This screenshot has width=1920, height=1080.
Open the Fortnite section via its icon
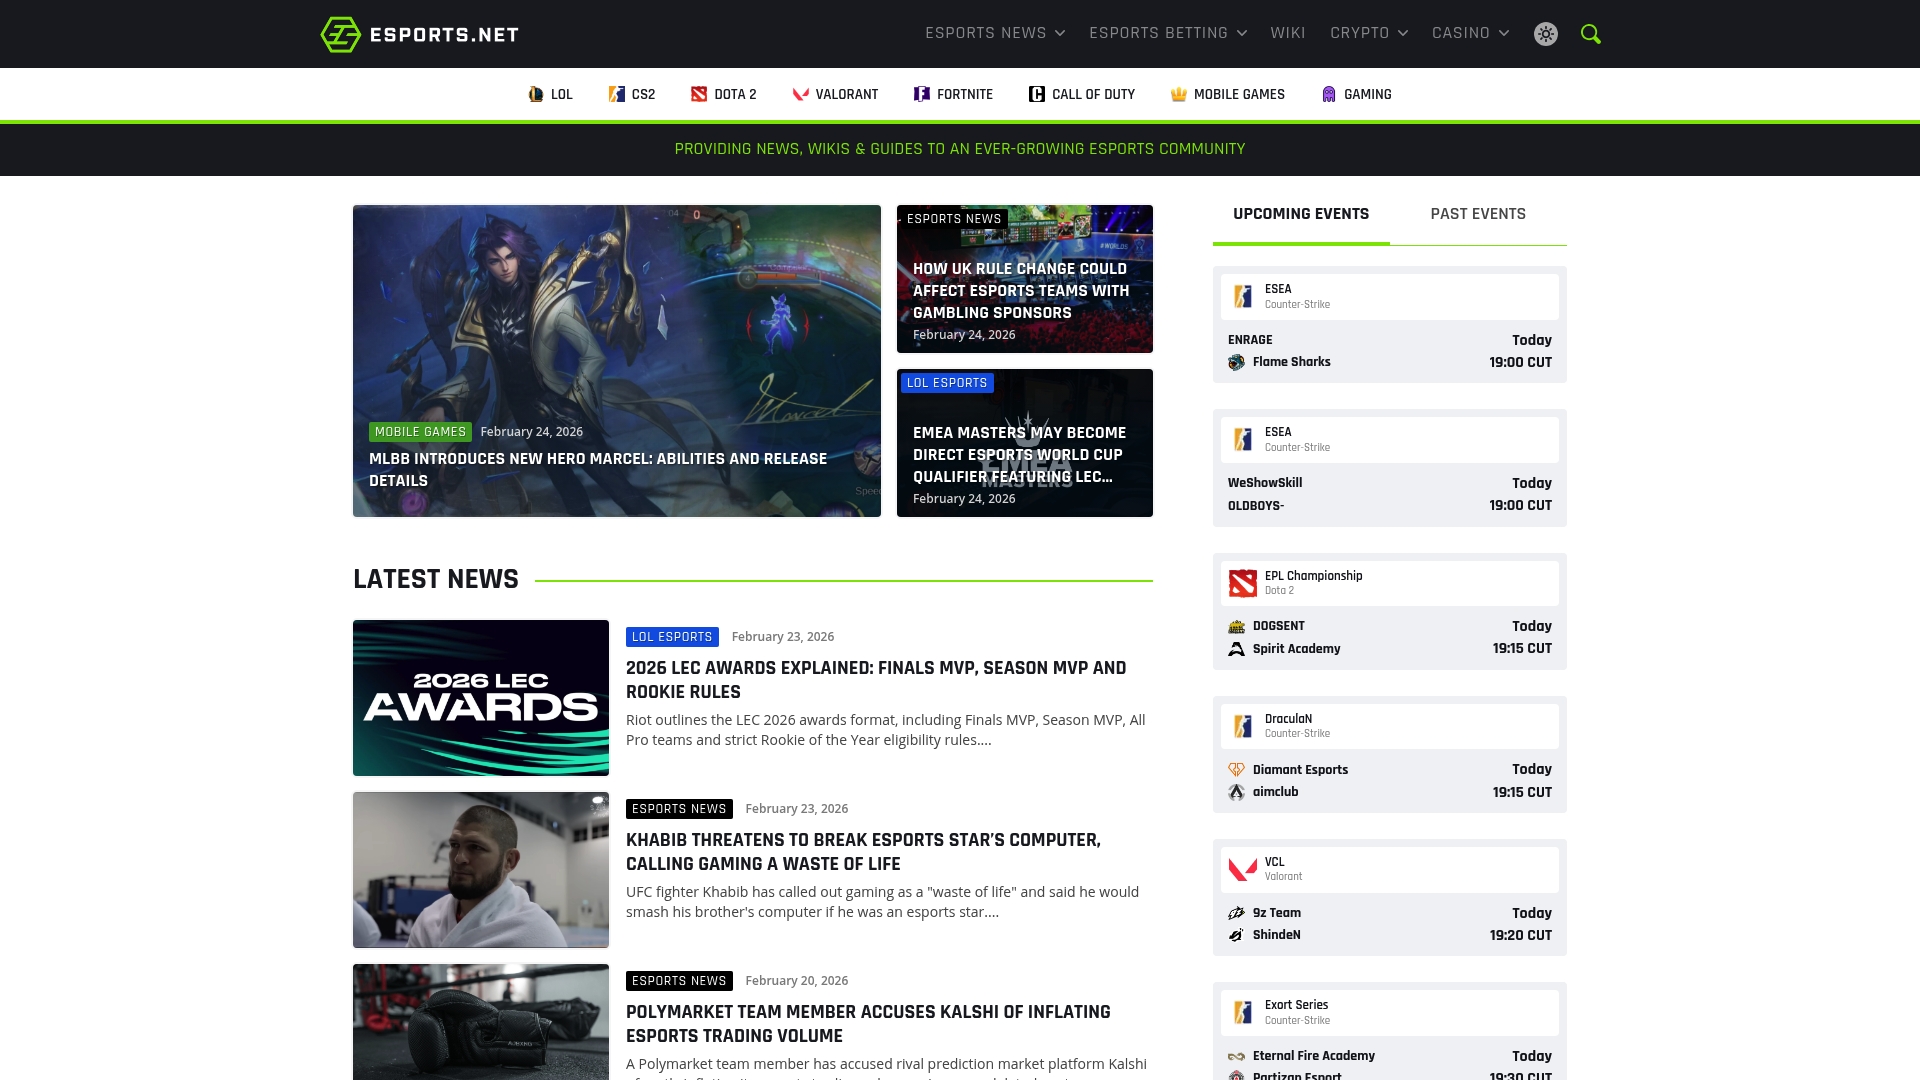click(x=921, y=94)
